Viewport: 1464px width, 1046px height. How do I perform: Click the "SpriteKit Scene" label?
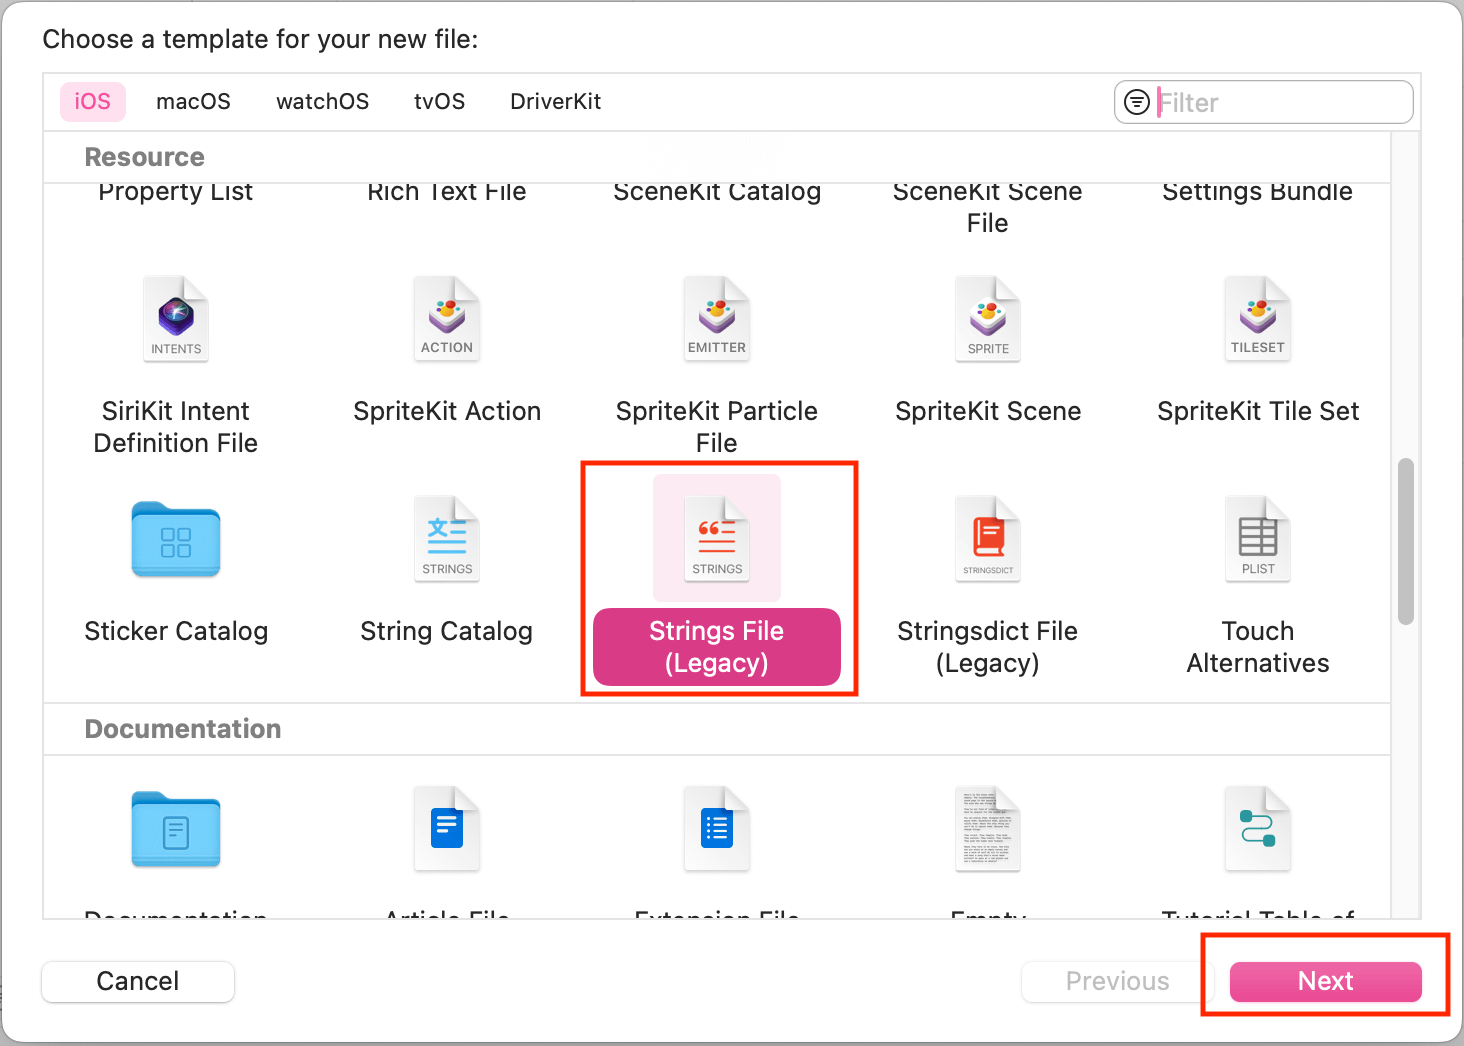click(x=988, y=411)
